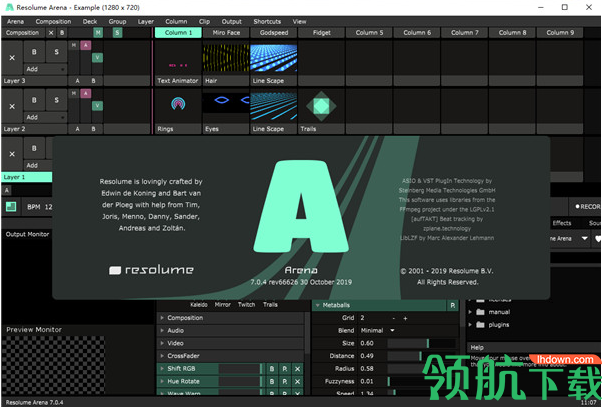This screenshot has width=602, height=407.
Task: Open preset menu for Shift RGB effect
Action: 284,369
